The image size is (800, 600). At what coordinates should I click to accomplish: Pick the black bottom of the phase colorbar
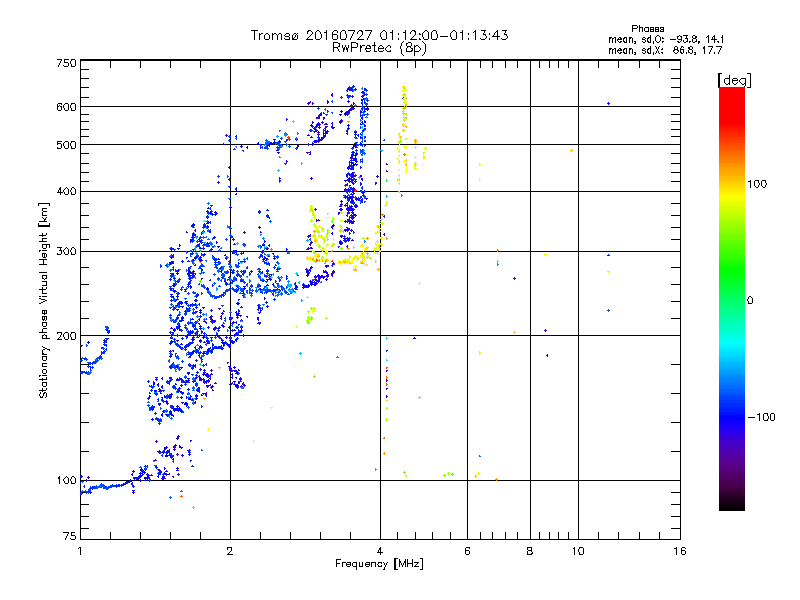tap(732, 505)
